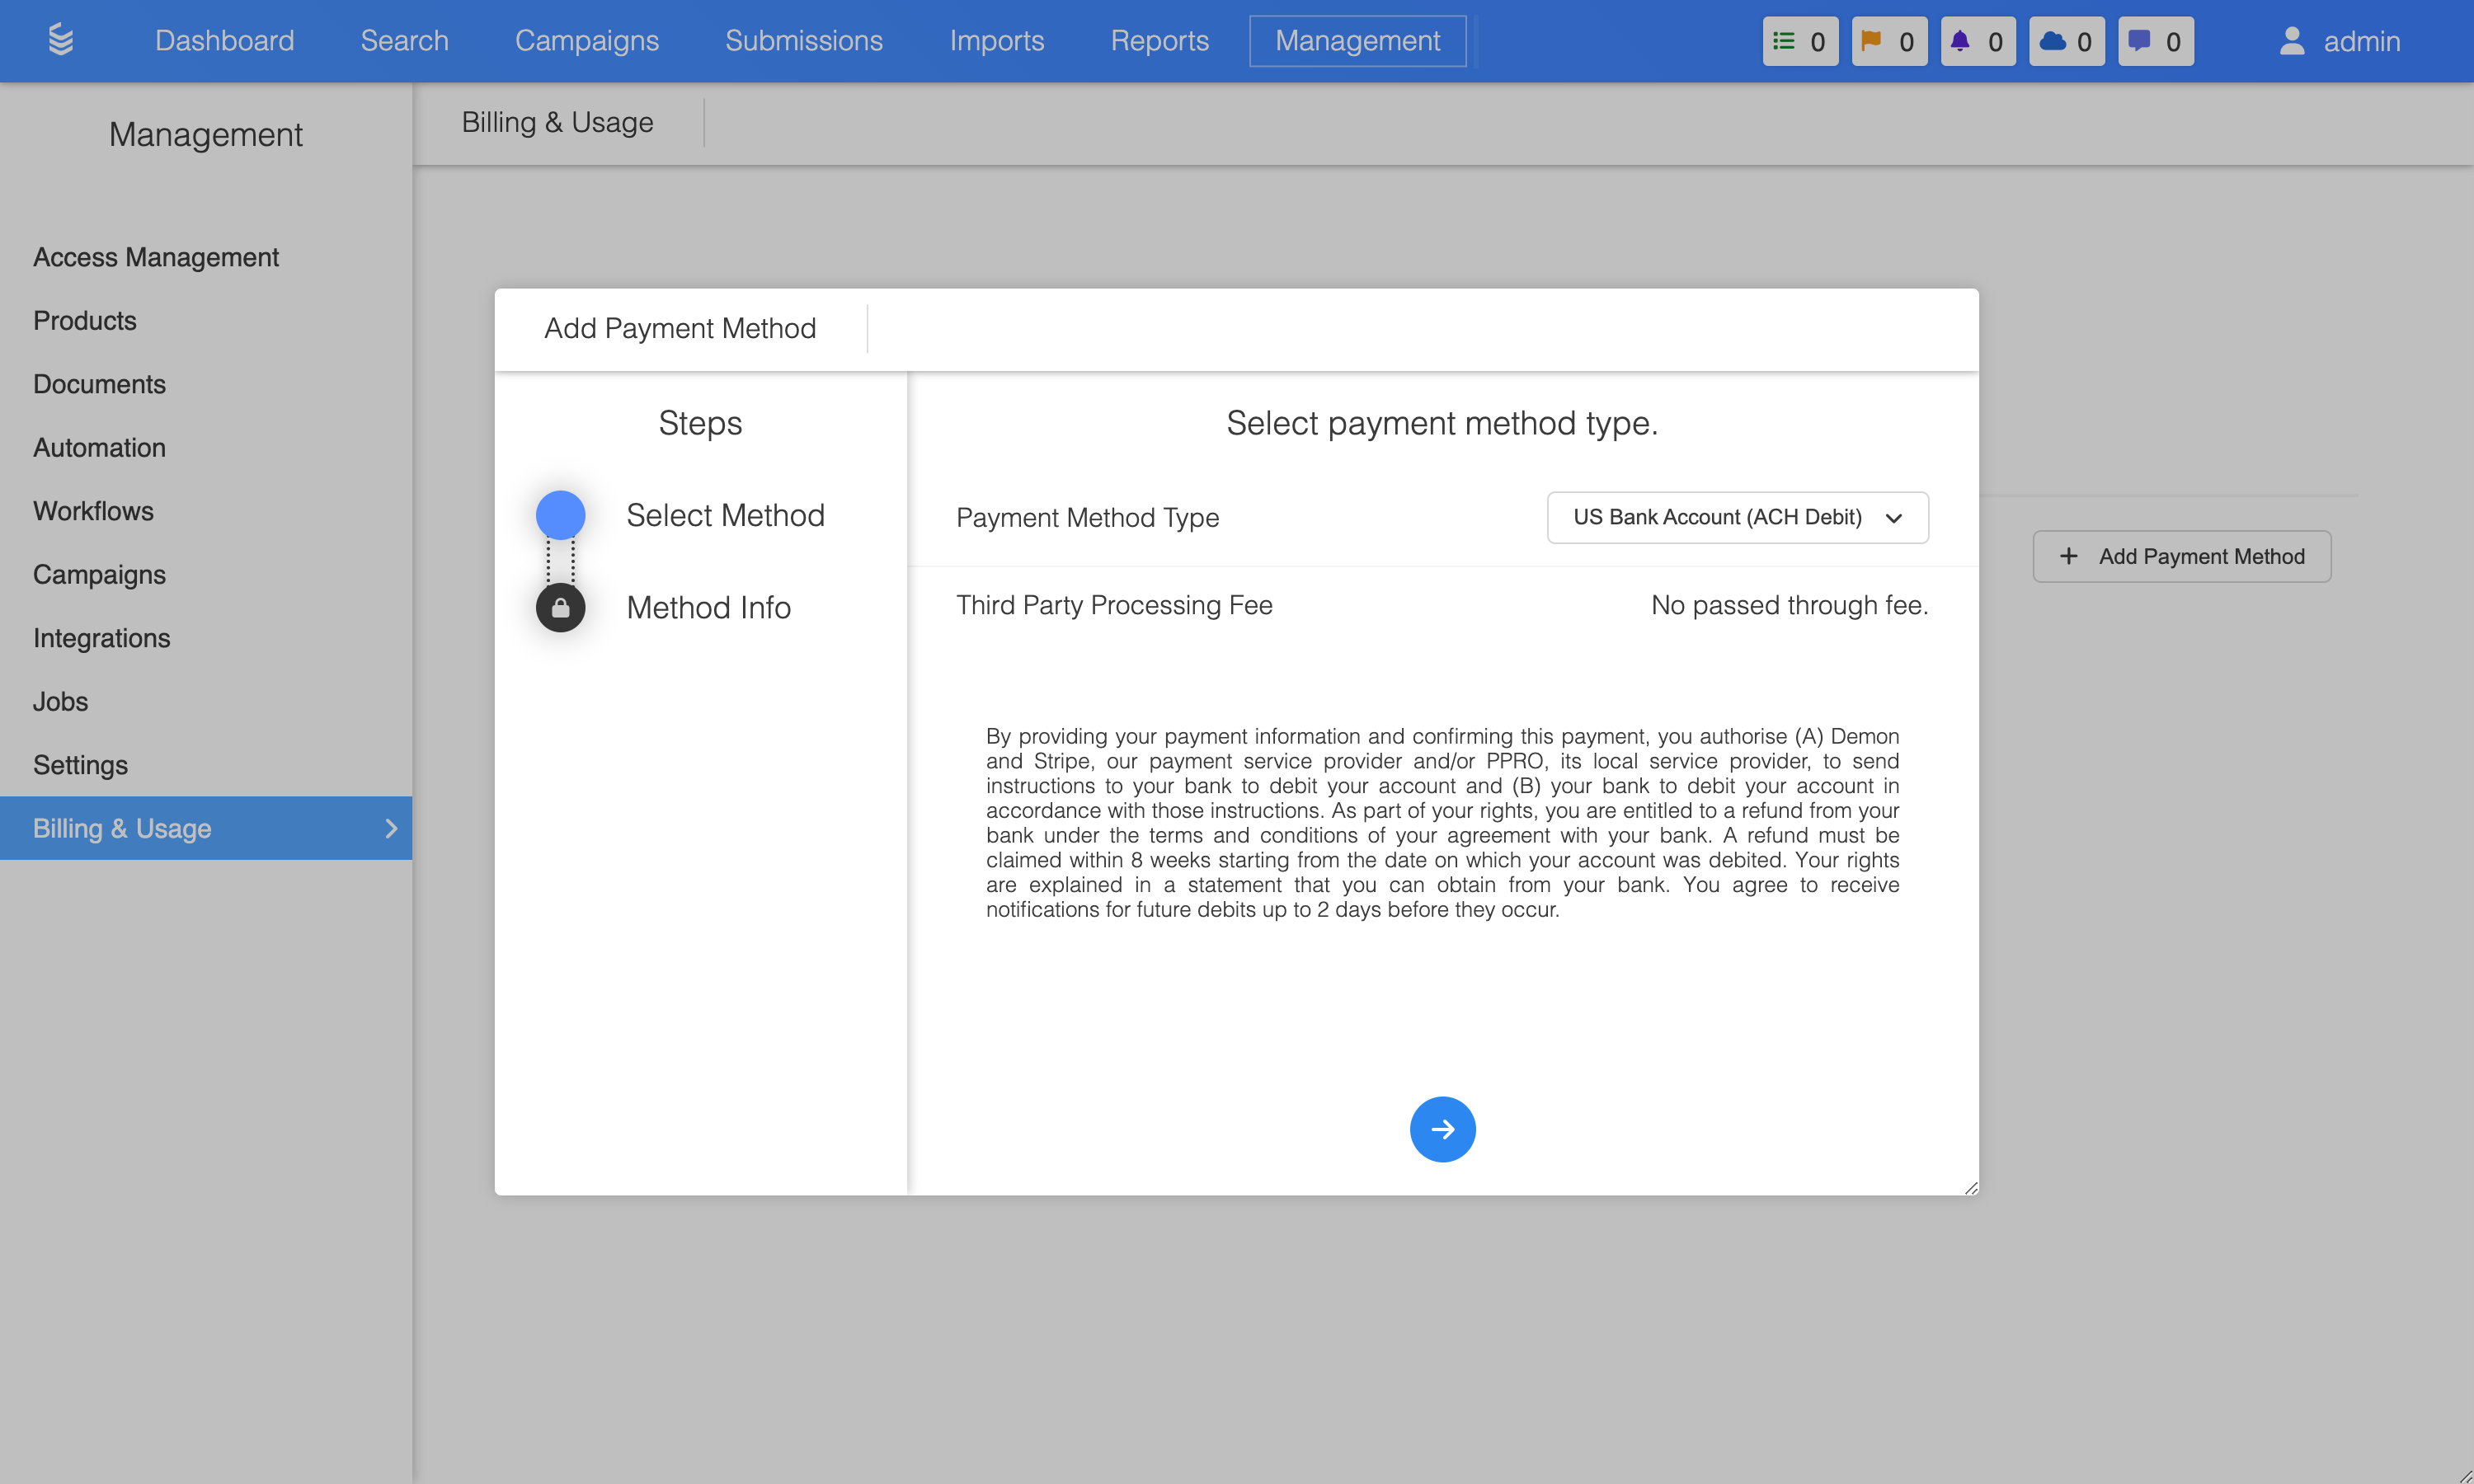The height and width of the screenshot is (1484, 2474).
Task: Click the admin user profile icon
Action: click(2292, 41)
